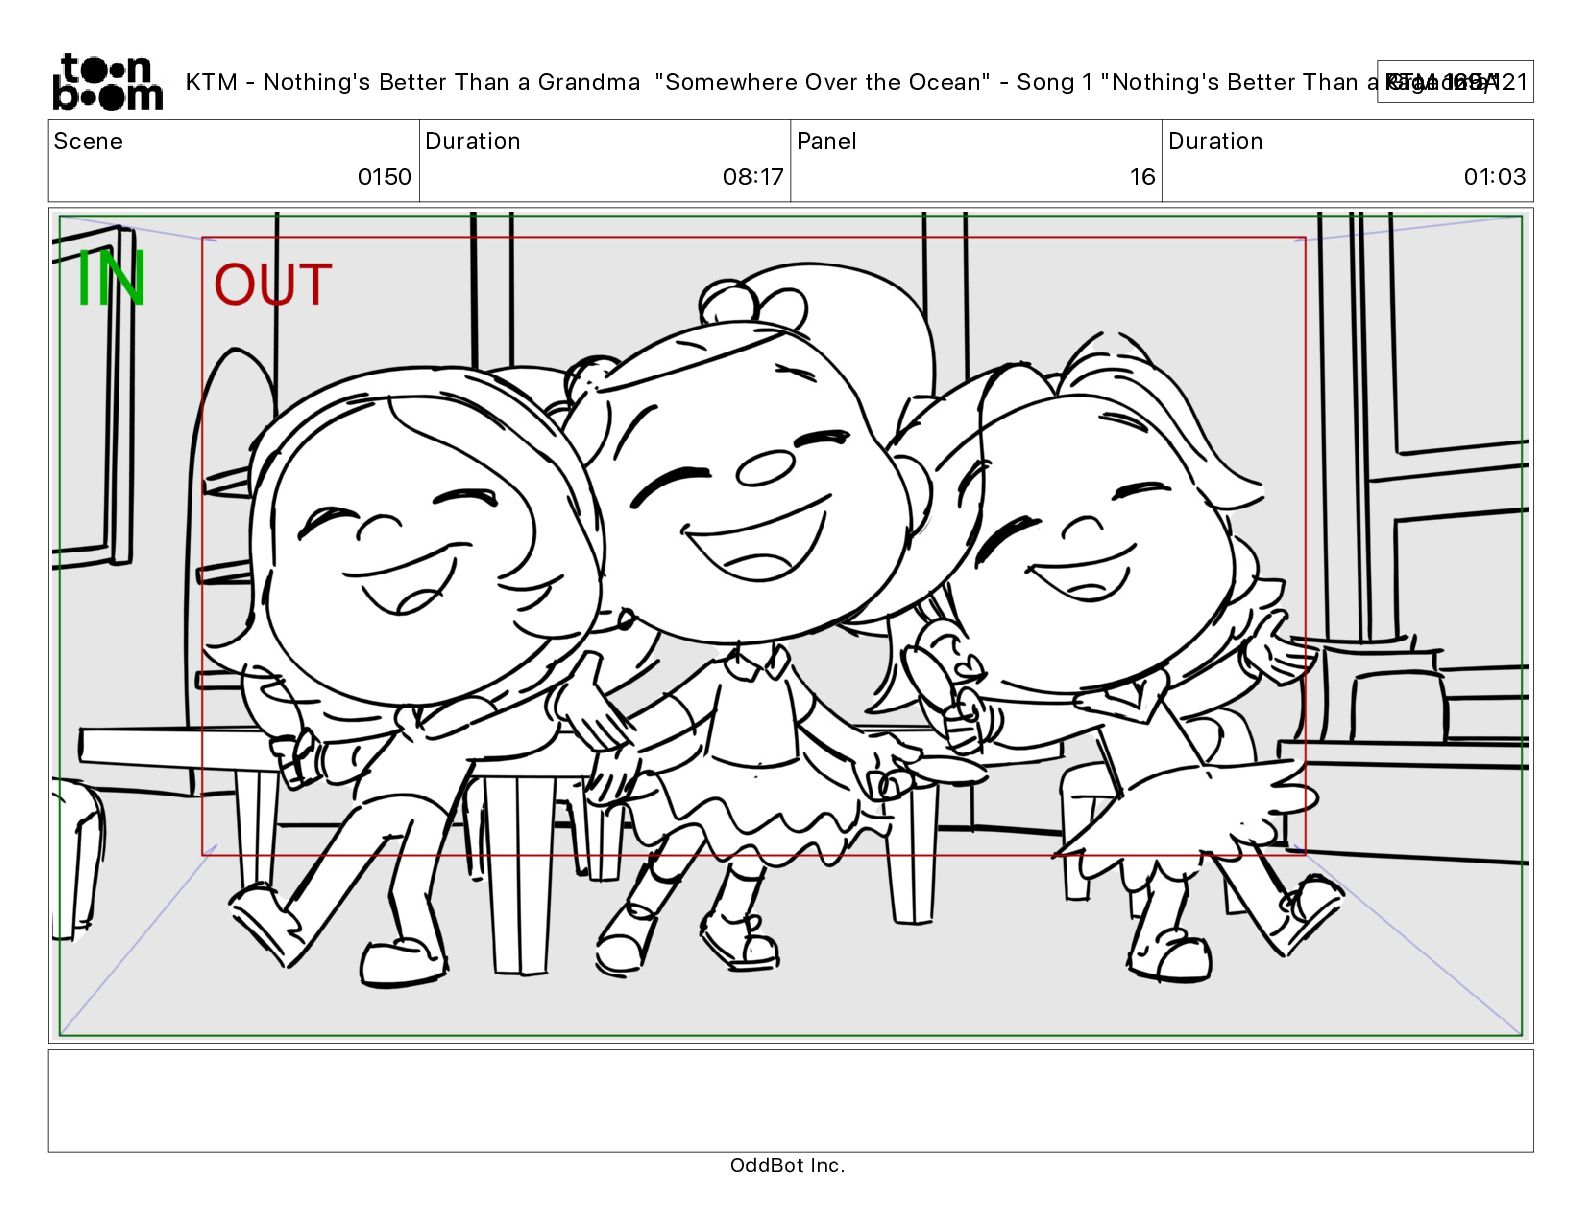Click the 'Panel' label

pyautogui.click(x=827, y=141)
